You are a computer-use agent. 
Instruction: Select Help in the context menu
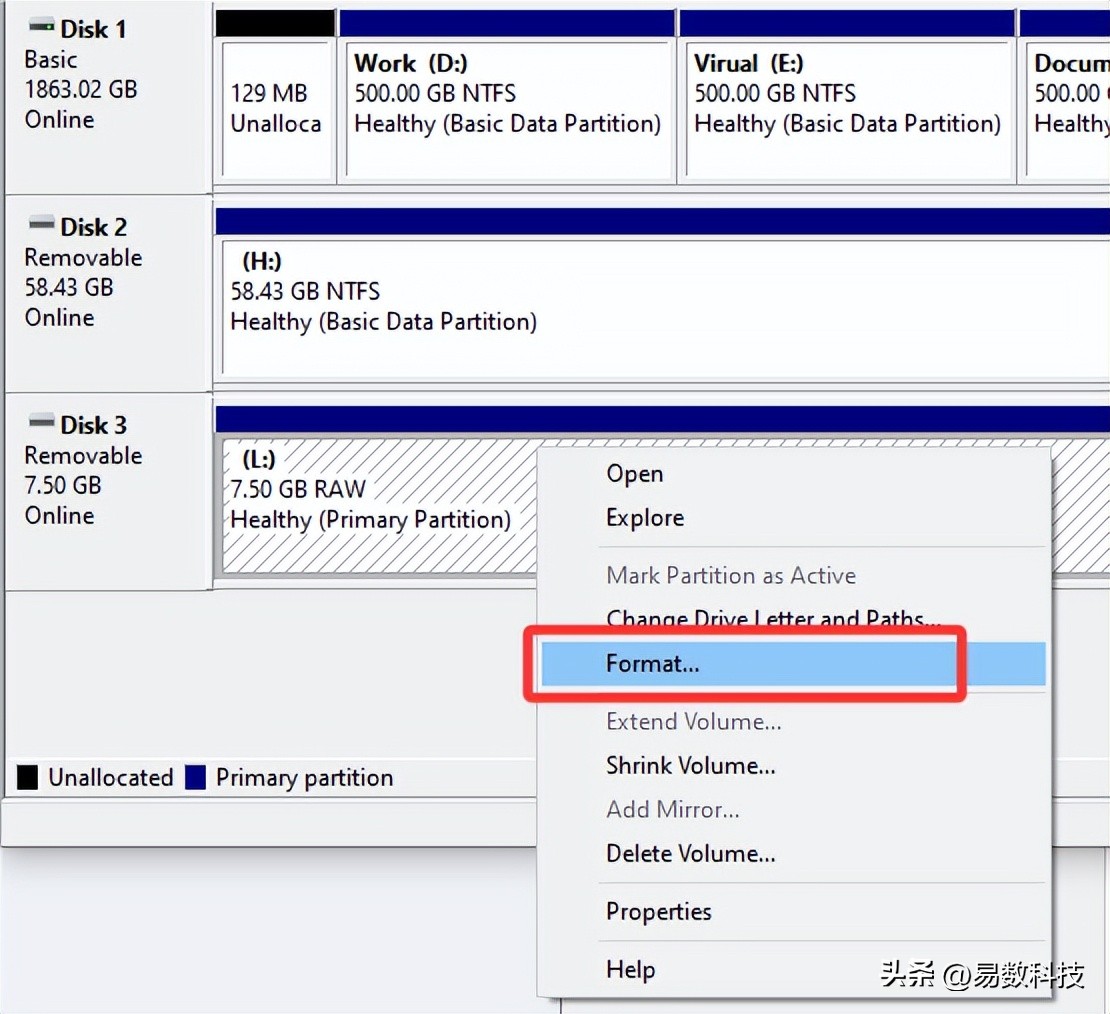click(630, 970)
